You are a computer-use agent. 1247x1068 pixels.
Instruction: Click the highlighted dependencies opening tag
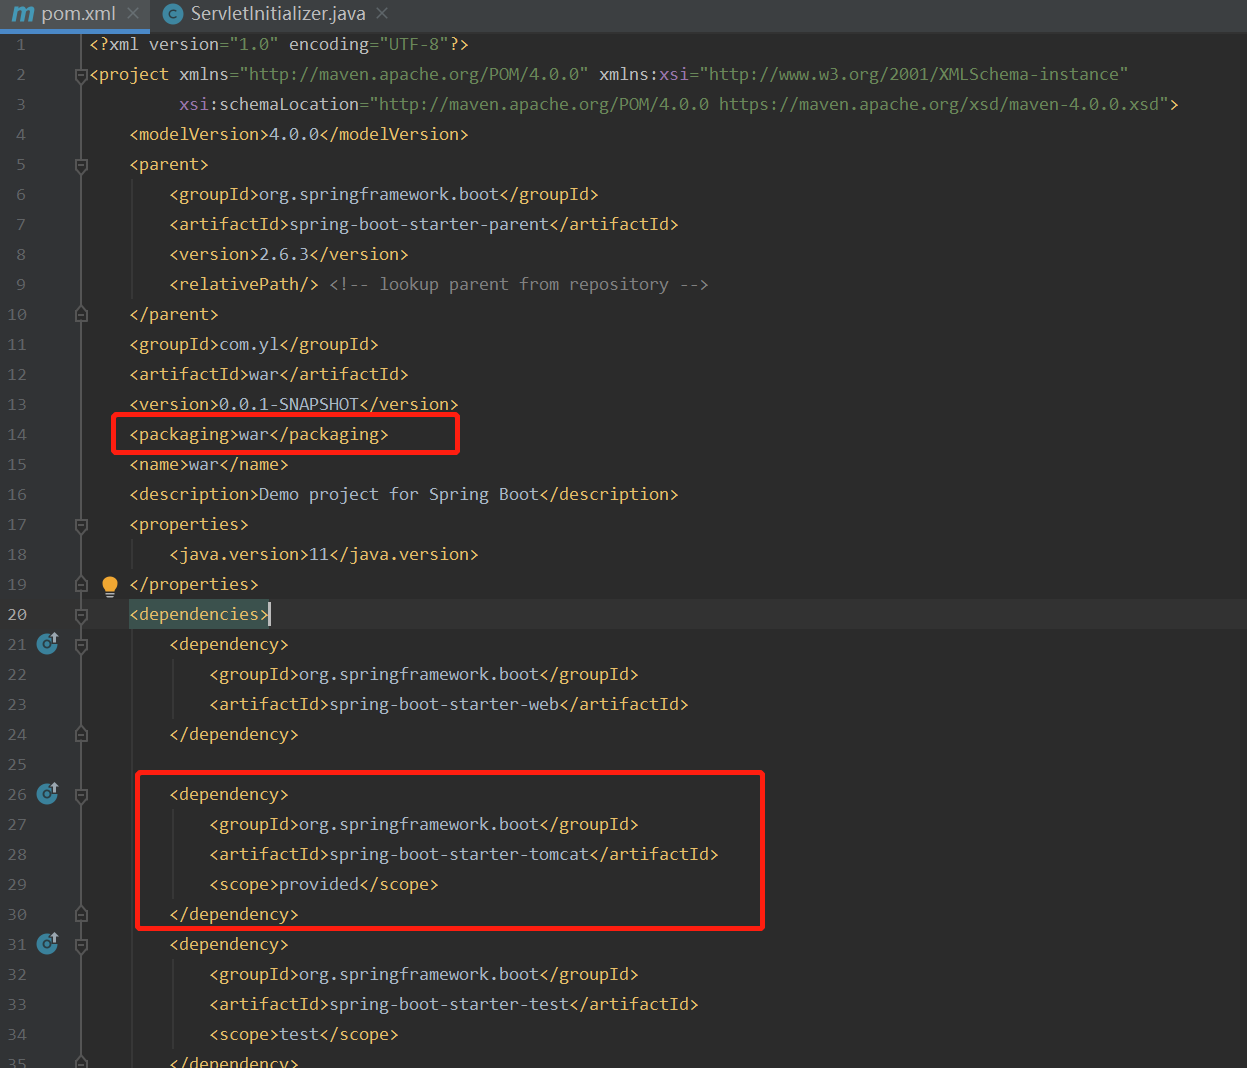click(x=198, y=614)
